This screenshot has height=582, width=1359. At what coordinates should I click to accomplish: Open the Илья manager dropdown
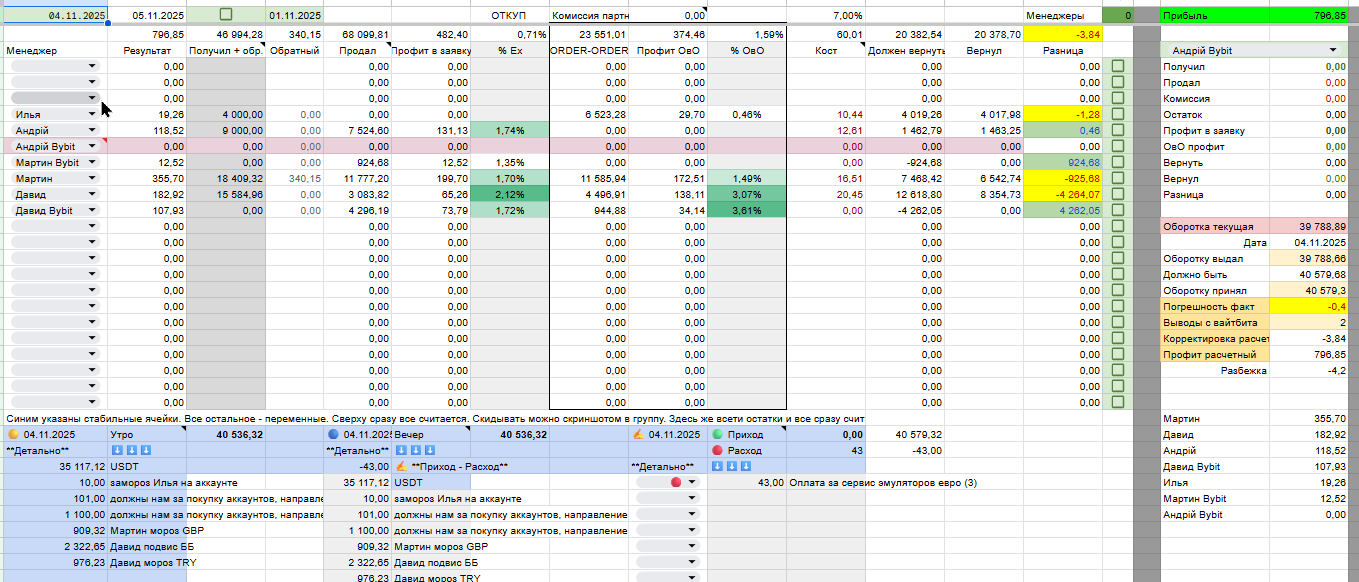point(56,115)
